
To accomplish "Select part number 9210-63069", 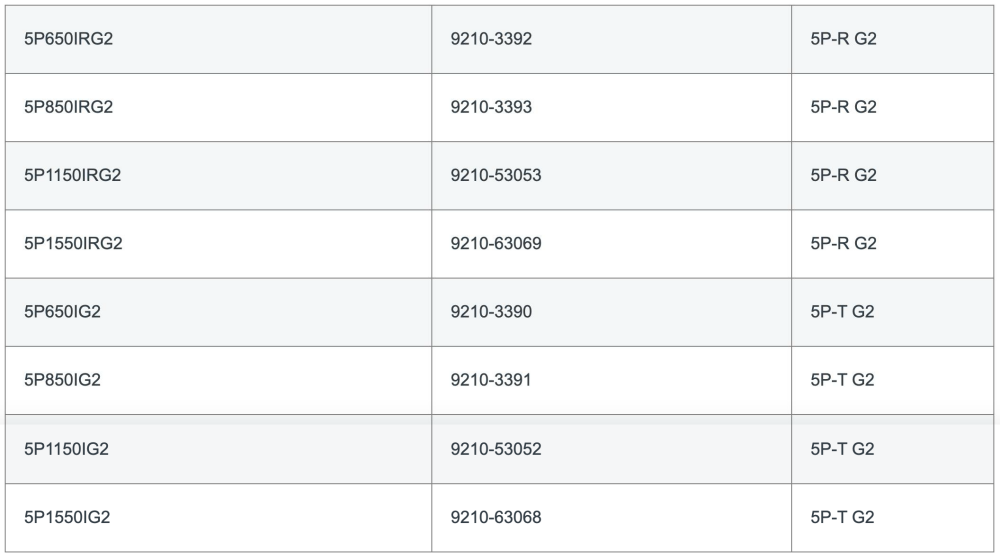I will click(x=496, y=244).
